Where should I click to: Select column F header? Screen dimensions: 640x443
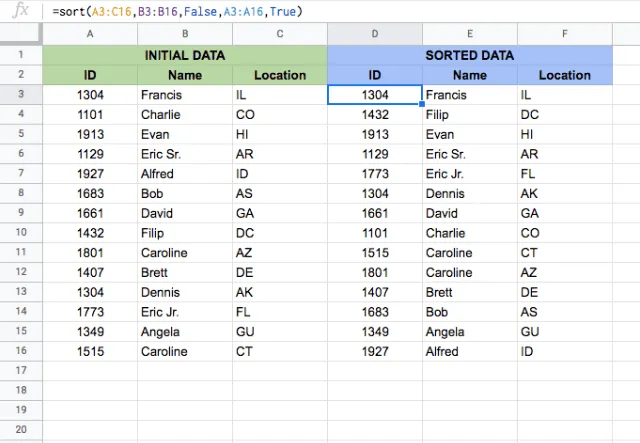click(x=565, y=34)
